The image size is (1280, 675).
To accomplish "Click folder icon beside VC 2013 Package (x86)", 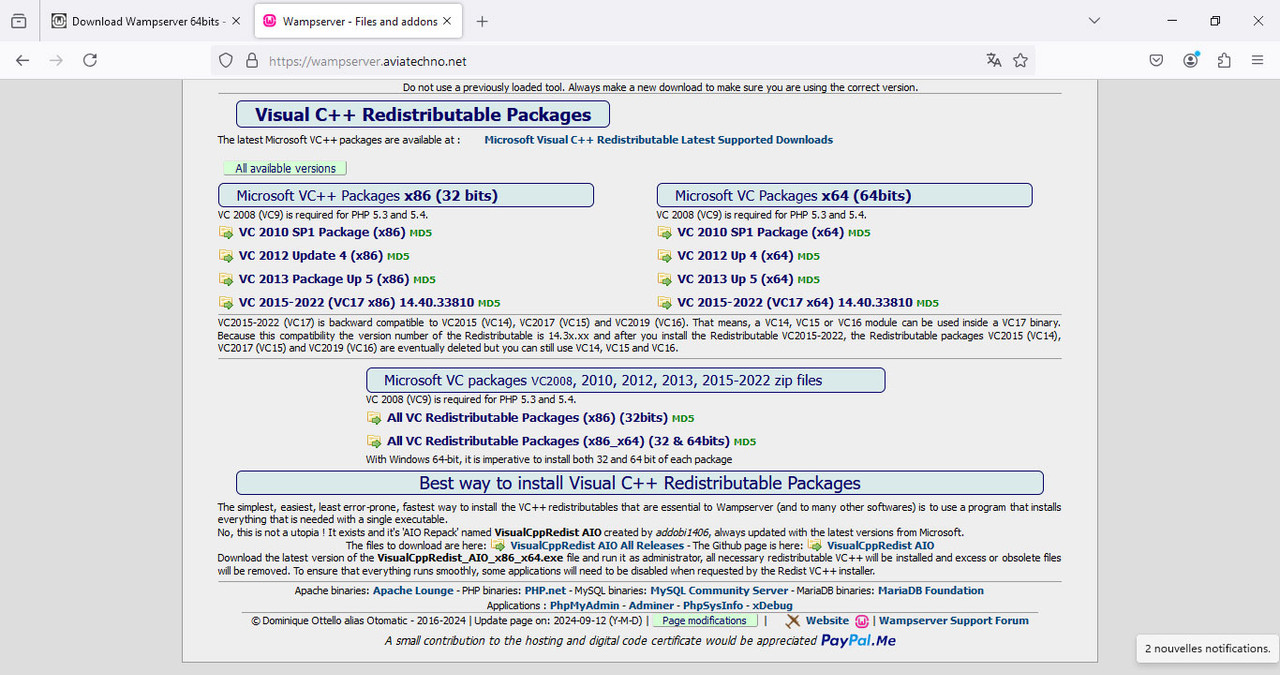I will pos(226,279).
